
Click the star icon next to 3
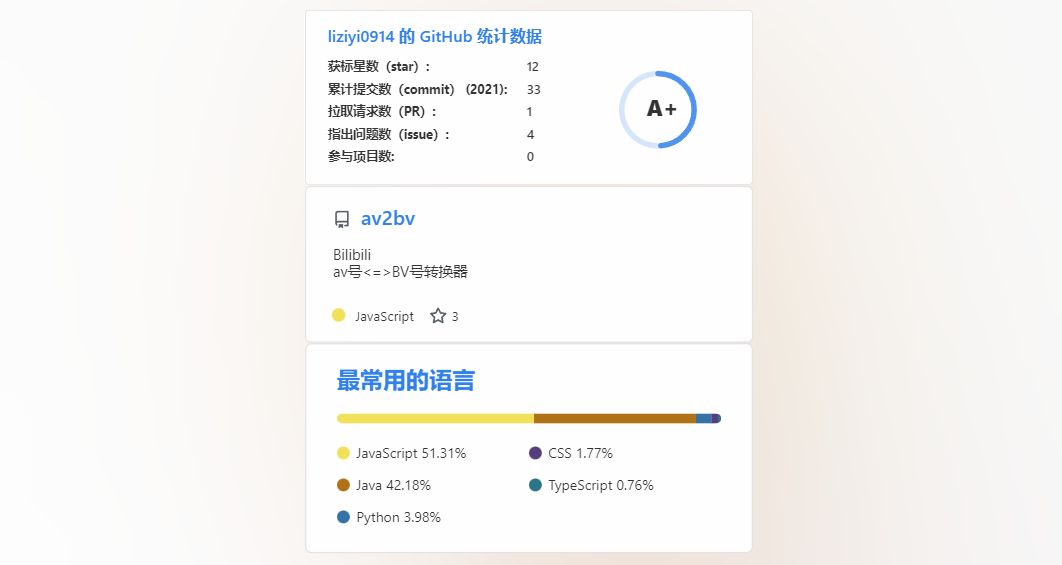click(x=438, y=316)
